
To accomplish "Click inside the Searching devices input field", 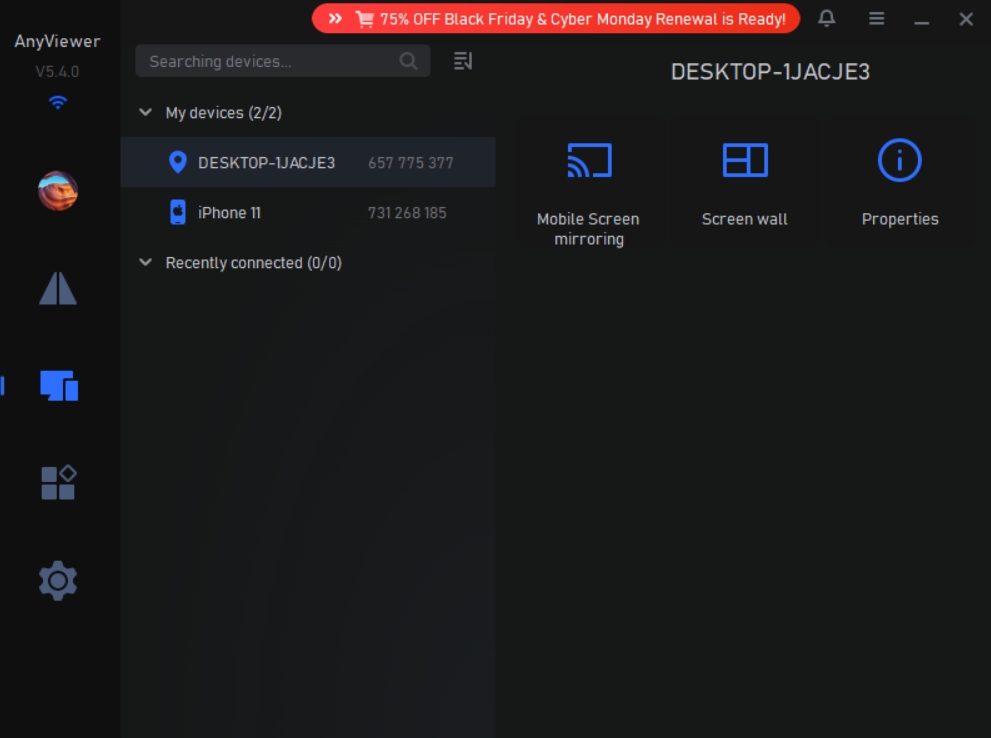I will tap(270, 61).
